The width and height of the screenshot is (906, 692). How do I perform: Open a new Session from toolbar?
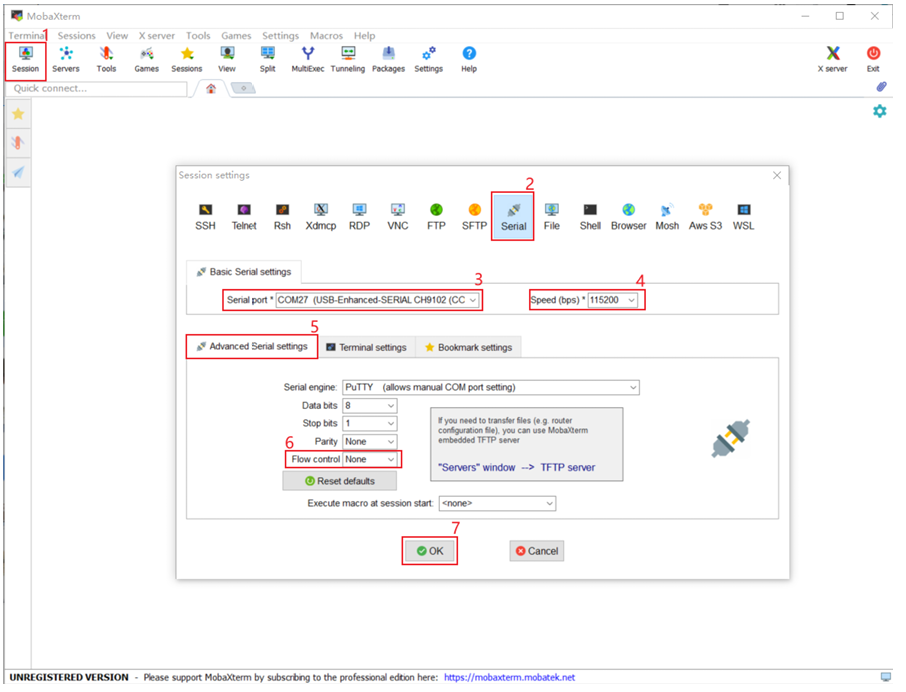(25, 60)
